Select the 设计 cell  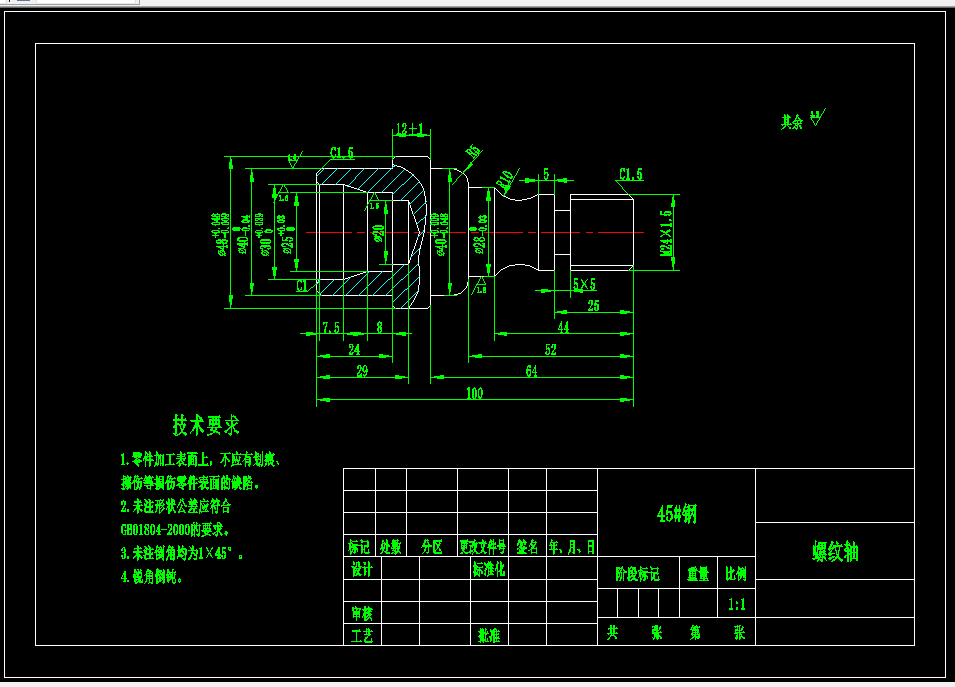[362, 569]
